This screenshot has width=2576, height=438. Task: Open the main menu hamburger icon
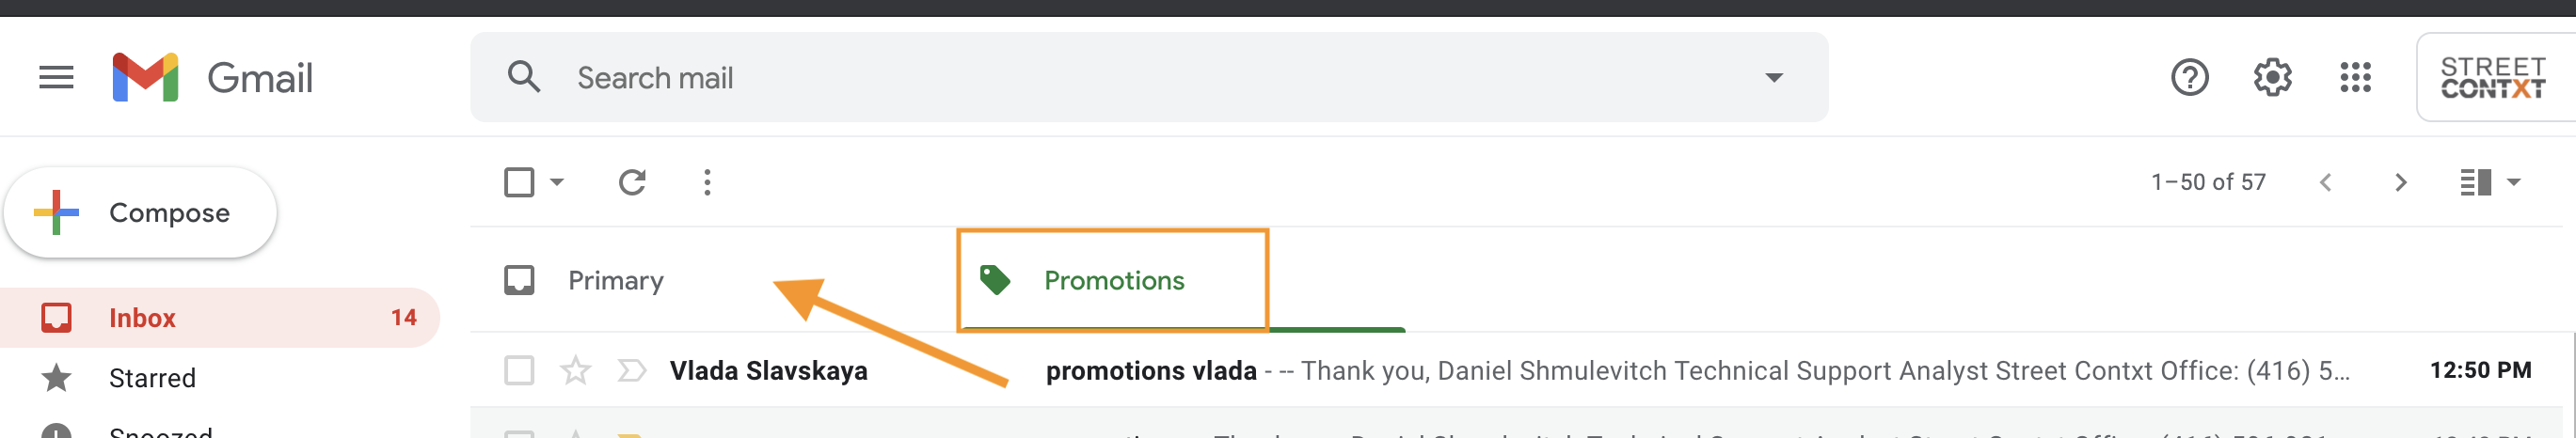pyautogui.click(x=56, y=77)
